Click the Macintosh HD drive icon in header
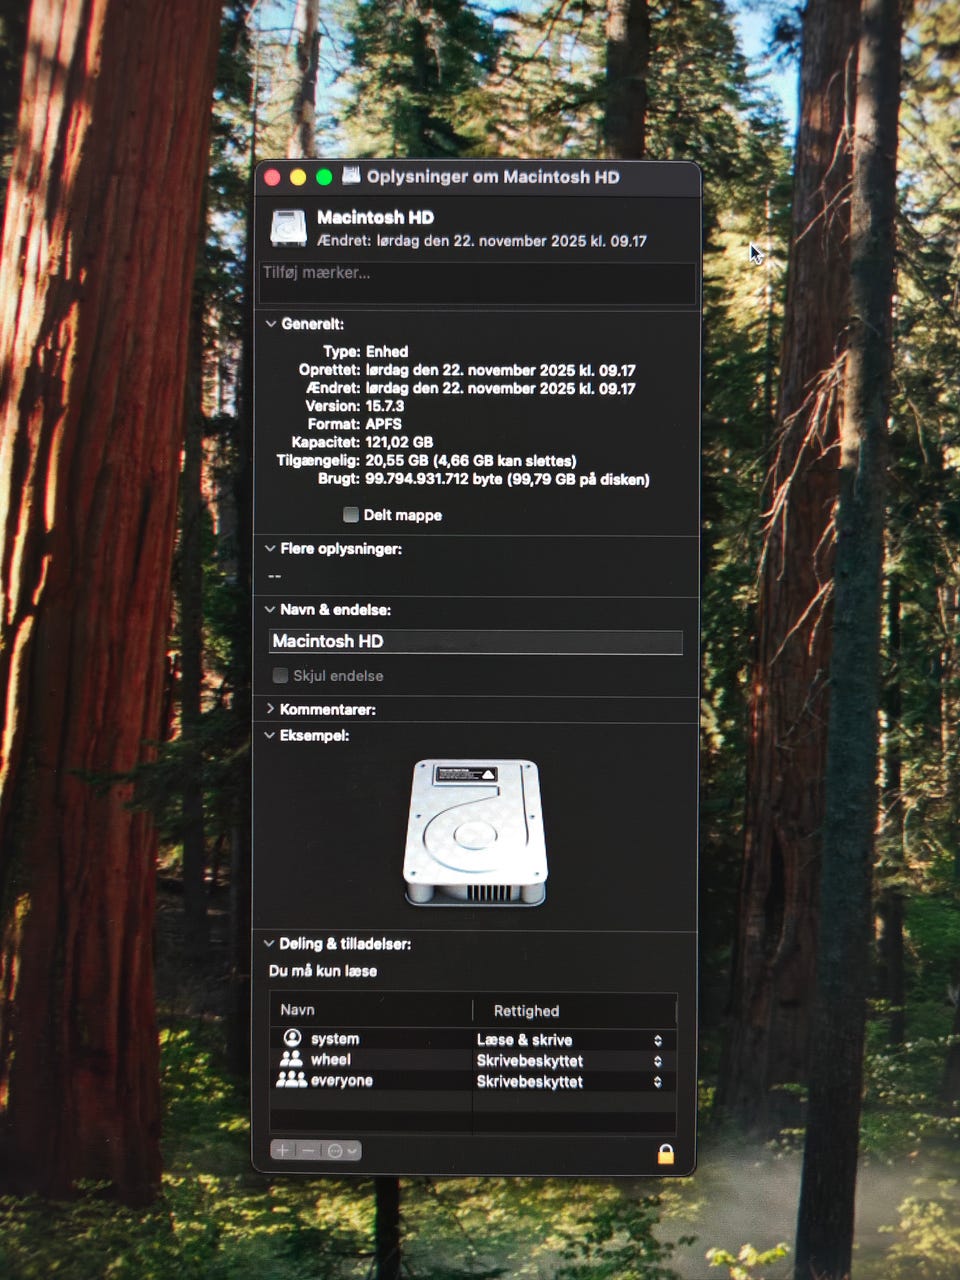 tap(288, 228)
